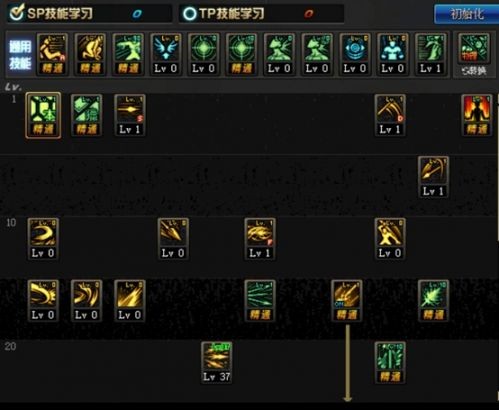Click the green streaks mastered skill icon
Image resolution: width=499 pixels, height=410 pixels.
[x=260, y=301]
